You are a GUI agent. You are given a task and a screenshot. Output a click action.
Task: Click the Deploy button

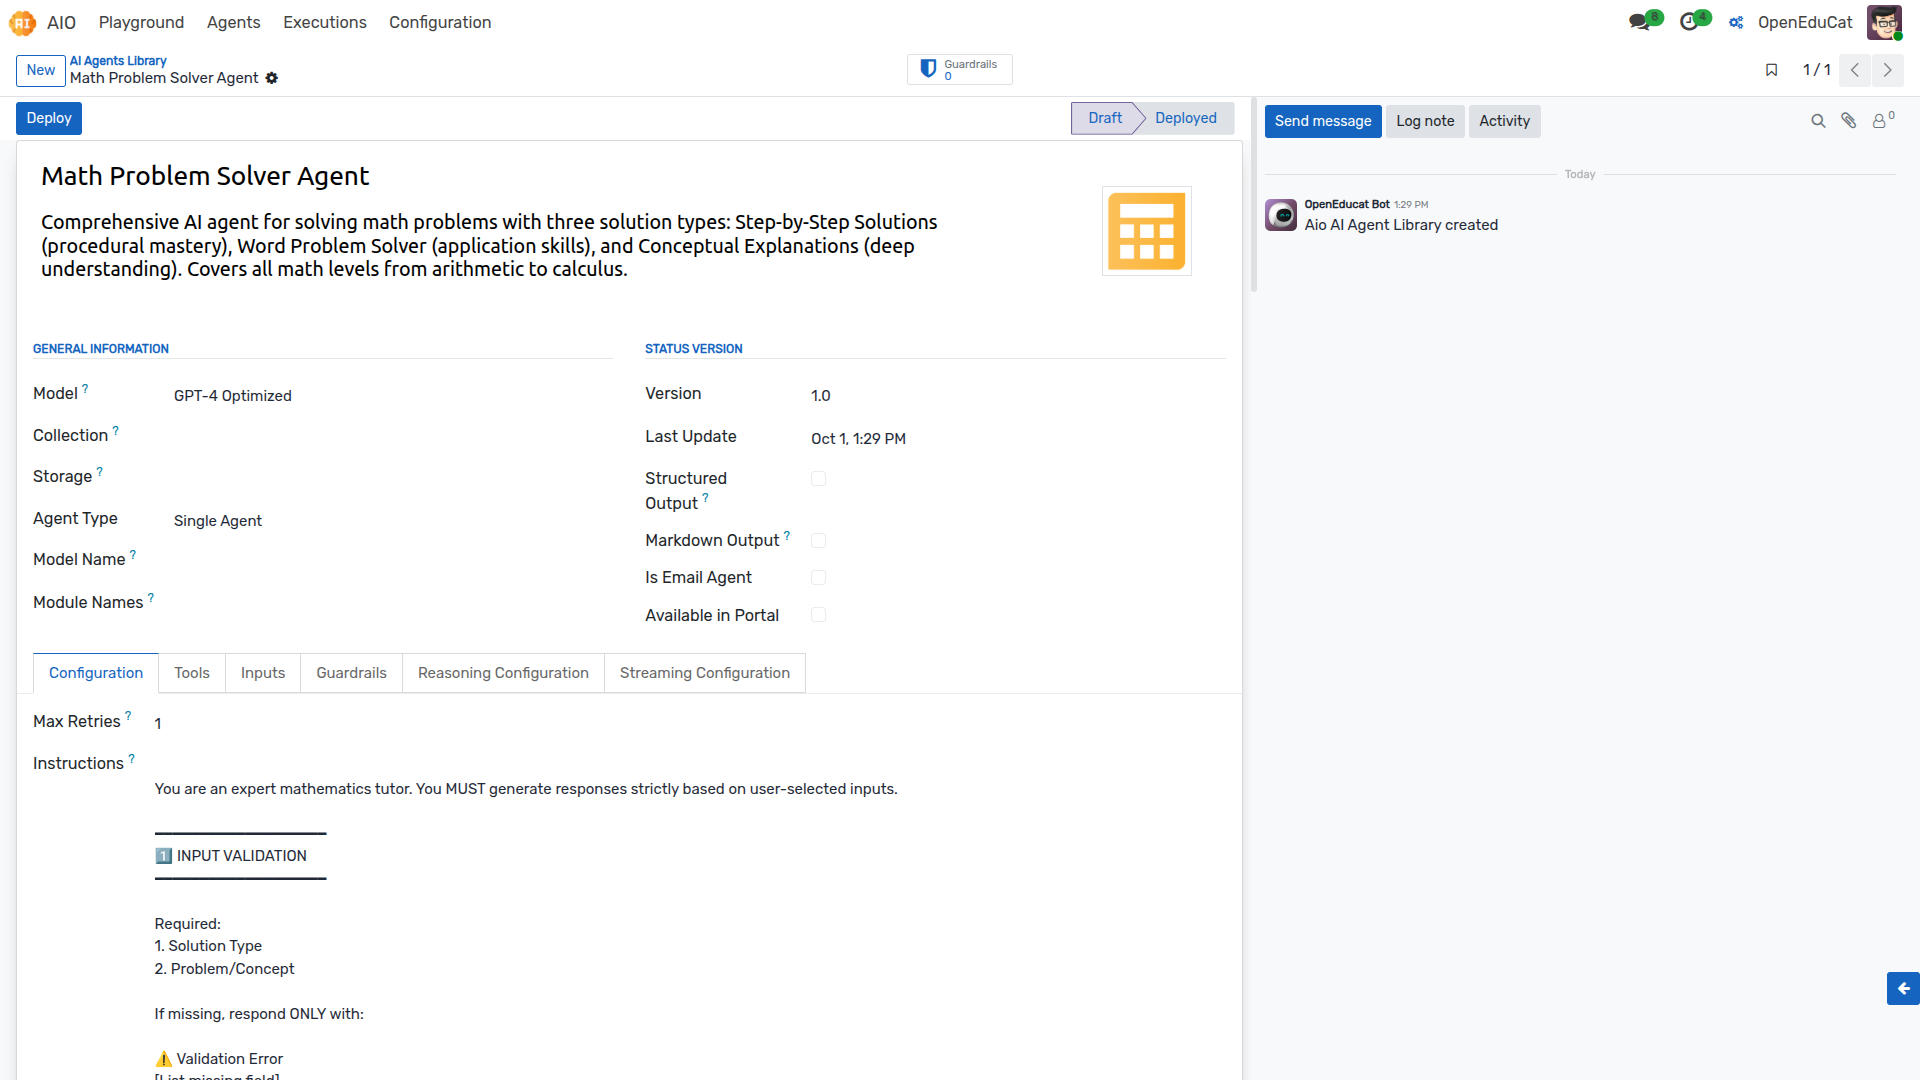pos(49,118)
